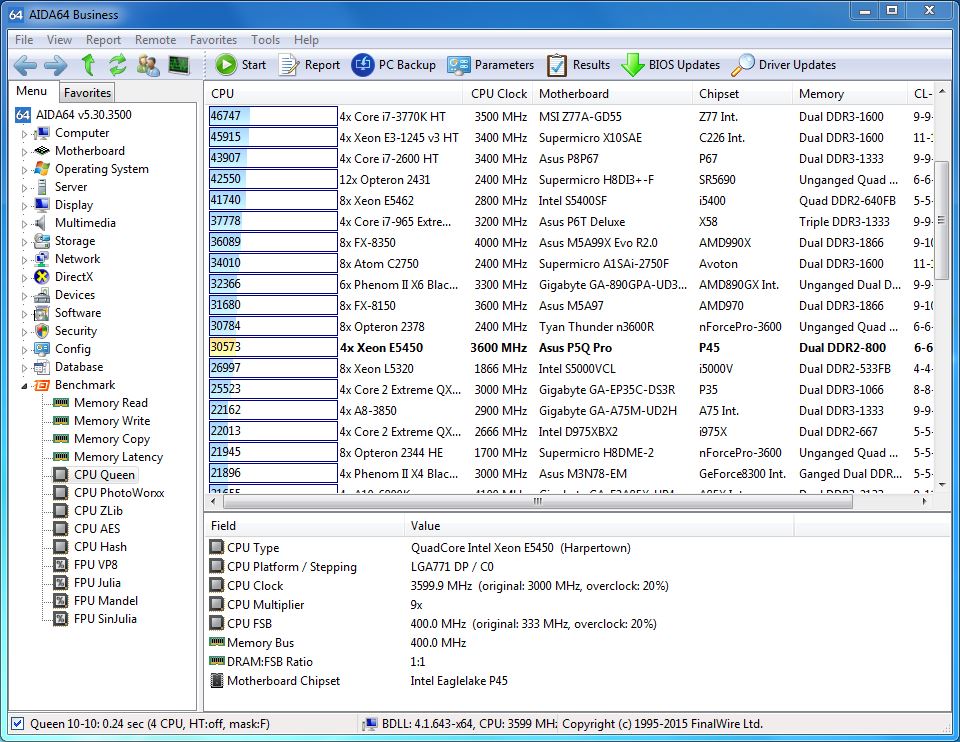Click the Value column header

tap(599, 526)
